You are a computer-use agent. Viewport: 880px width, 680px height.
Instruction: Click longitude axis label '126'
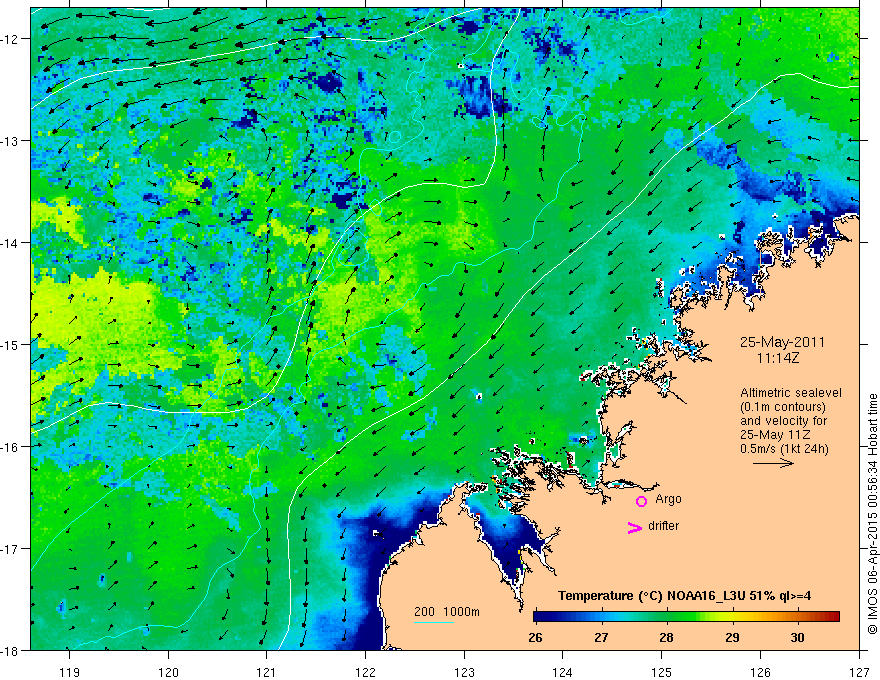tap(760, 672)
